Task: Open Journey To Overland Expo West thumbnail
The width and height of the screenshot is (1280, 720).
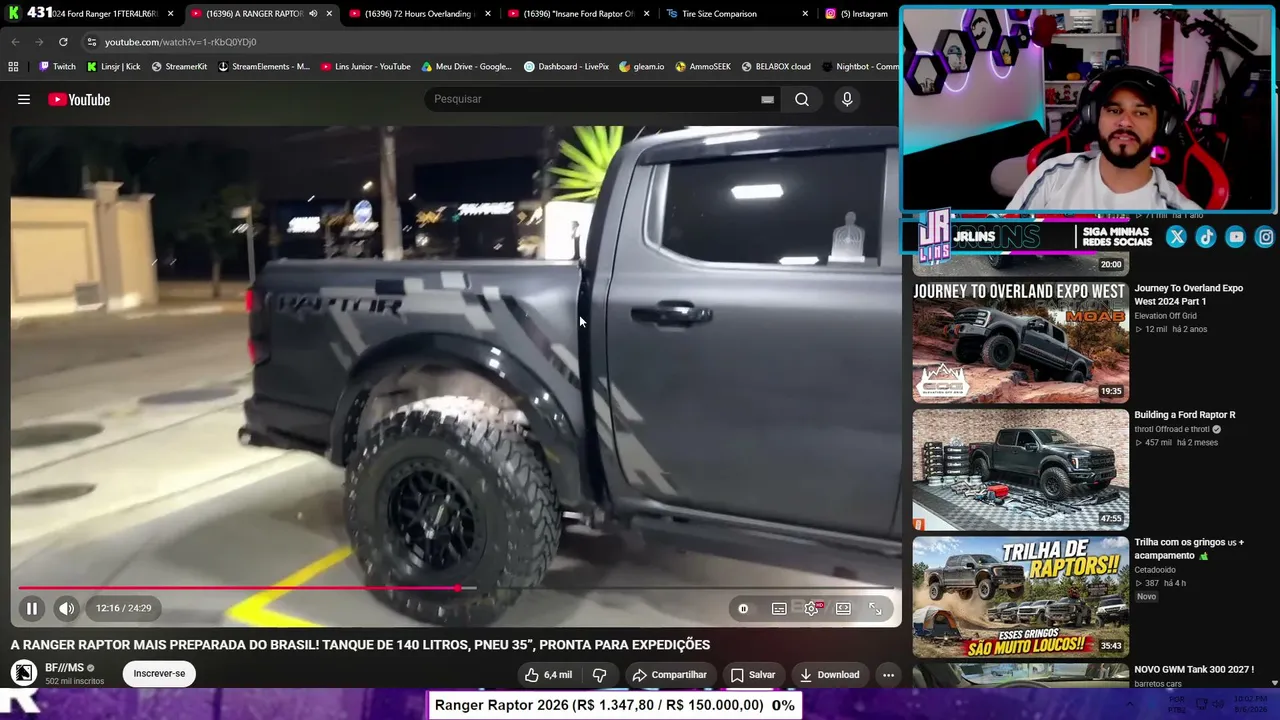Action: click(x=1020, y=342)
